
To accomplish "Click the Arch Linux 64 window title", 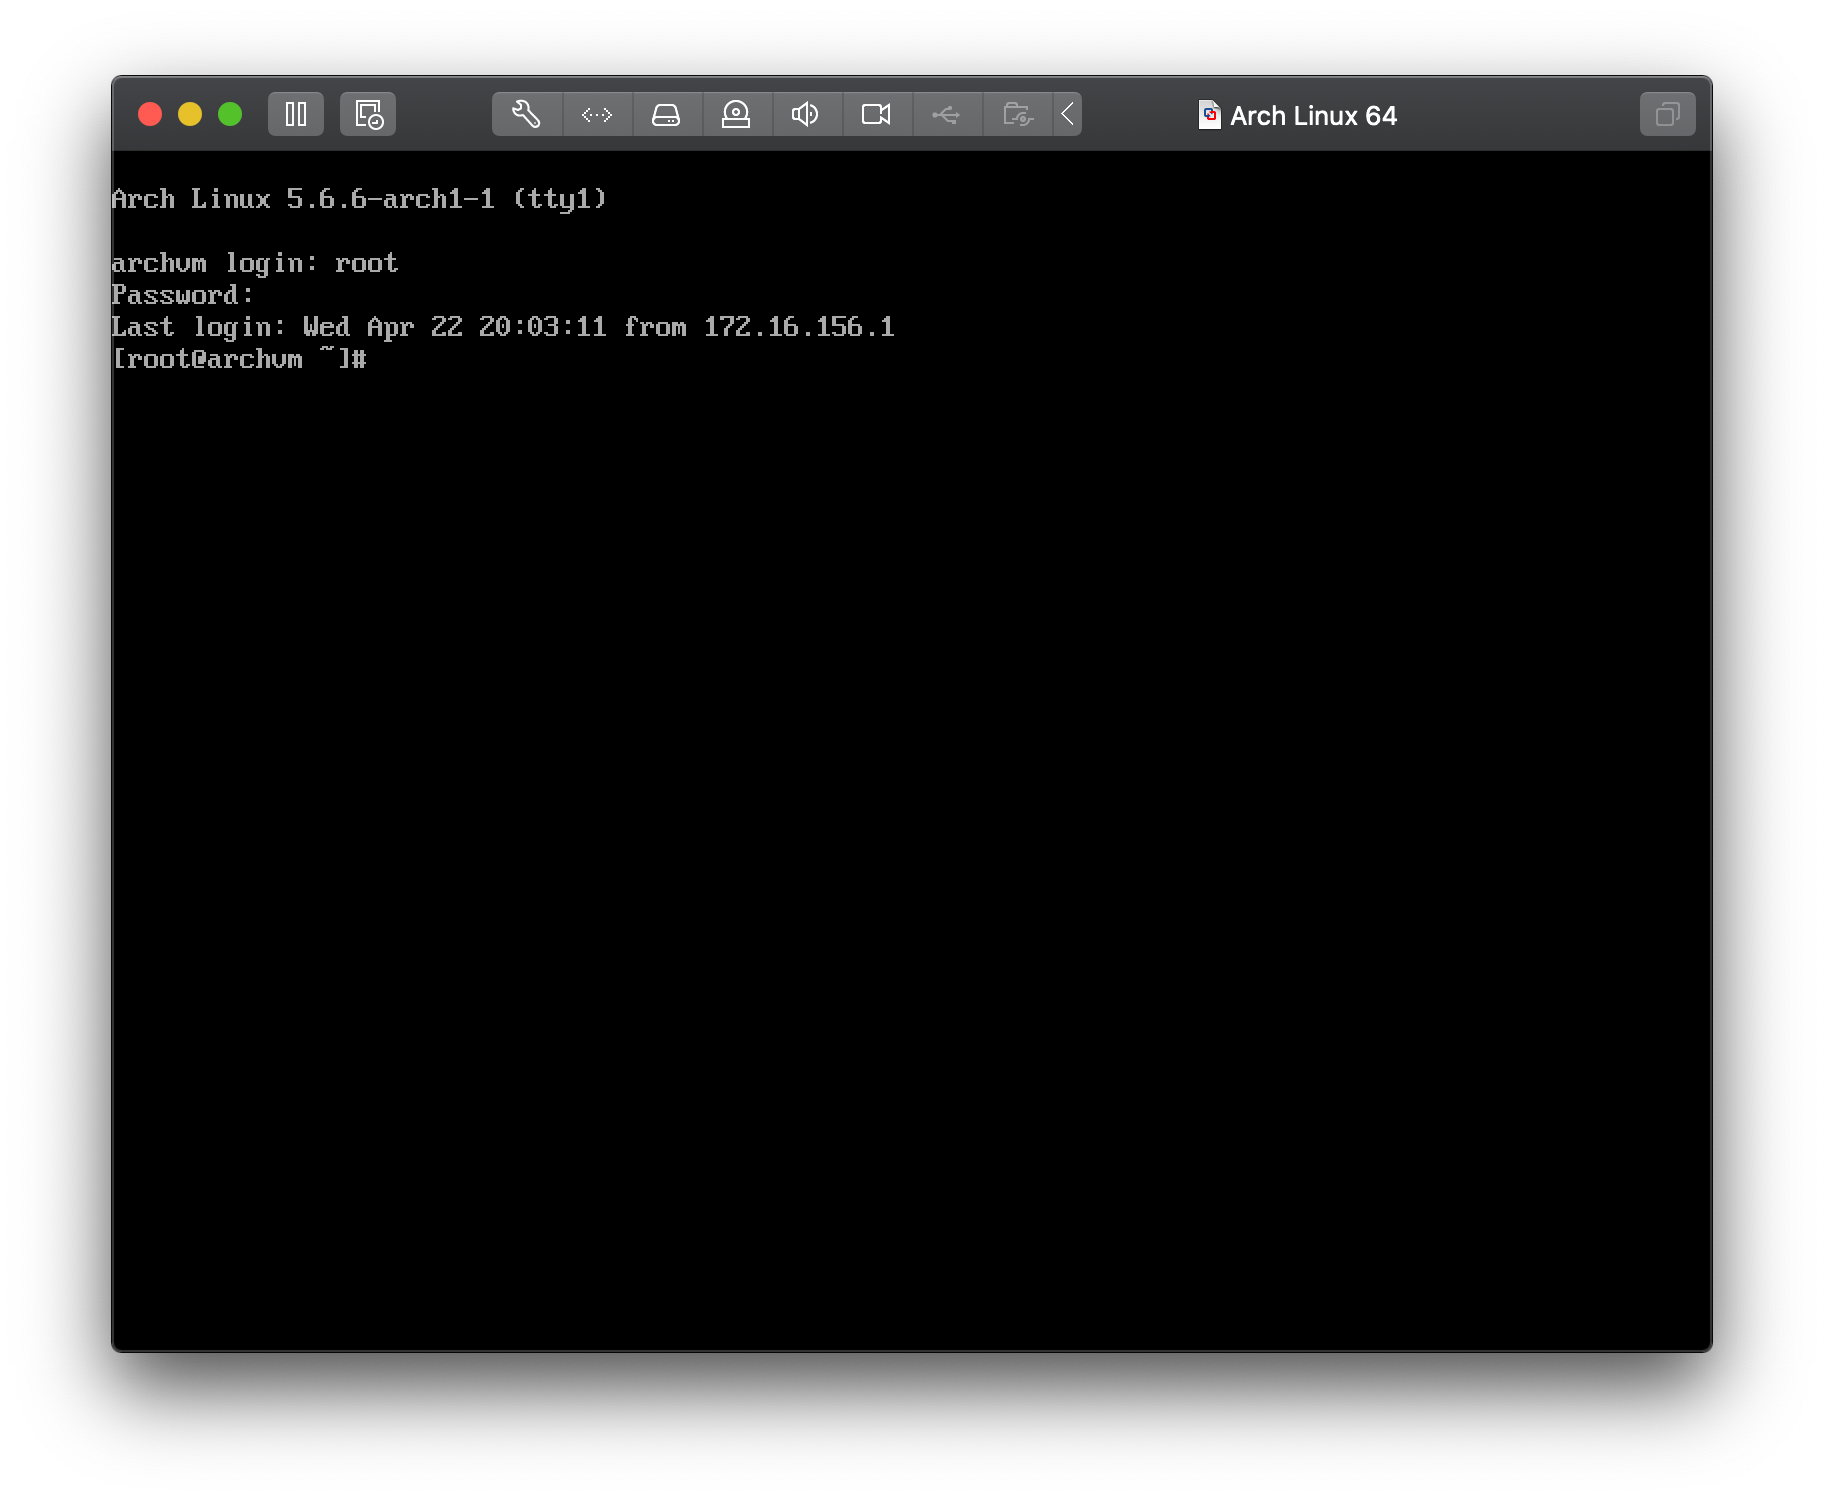I will [1313, 116].
